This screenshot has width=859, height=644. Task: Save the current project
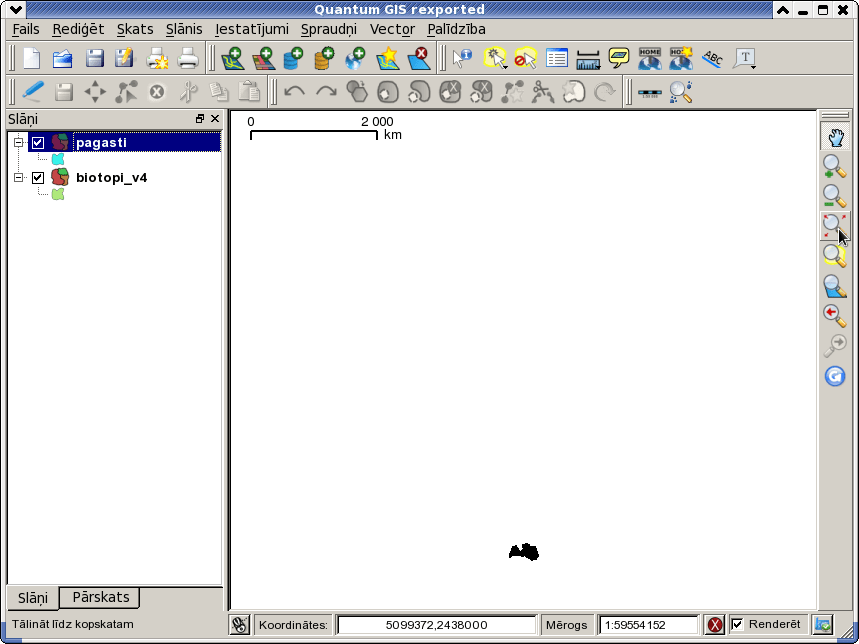click(x=94, y=58)
